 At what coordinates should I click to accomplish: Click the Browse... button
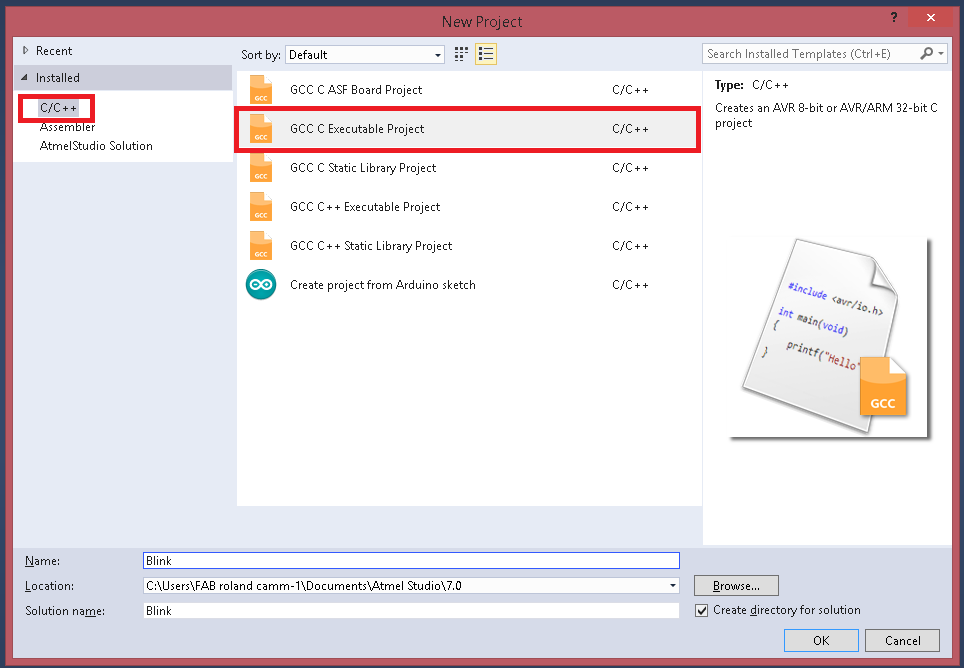[736, 586]
